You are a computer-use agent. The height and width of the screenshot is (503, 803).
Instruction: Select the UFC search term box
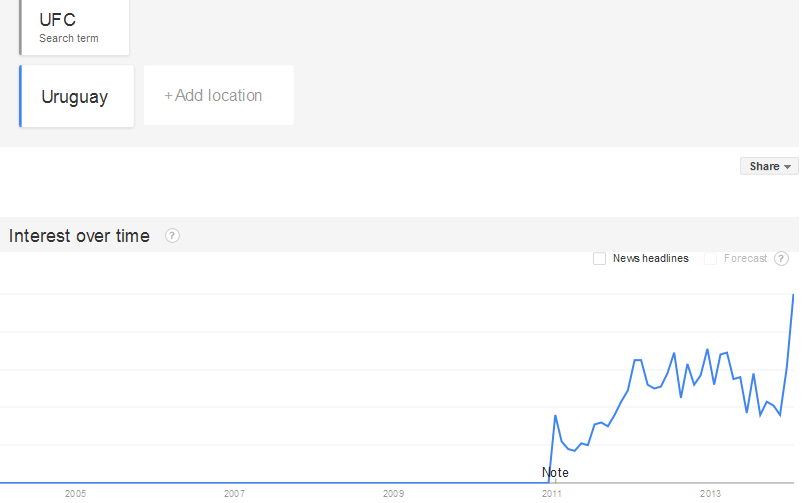(75, 27)
